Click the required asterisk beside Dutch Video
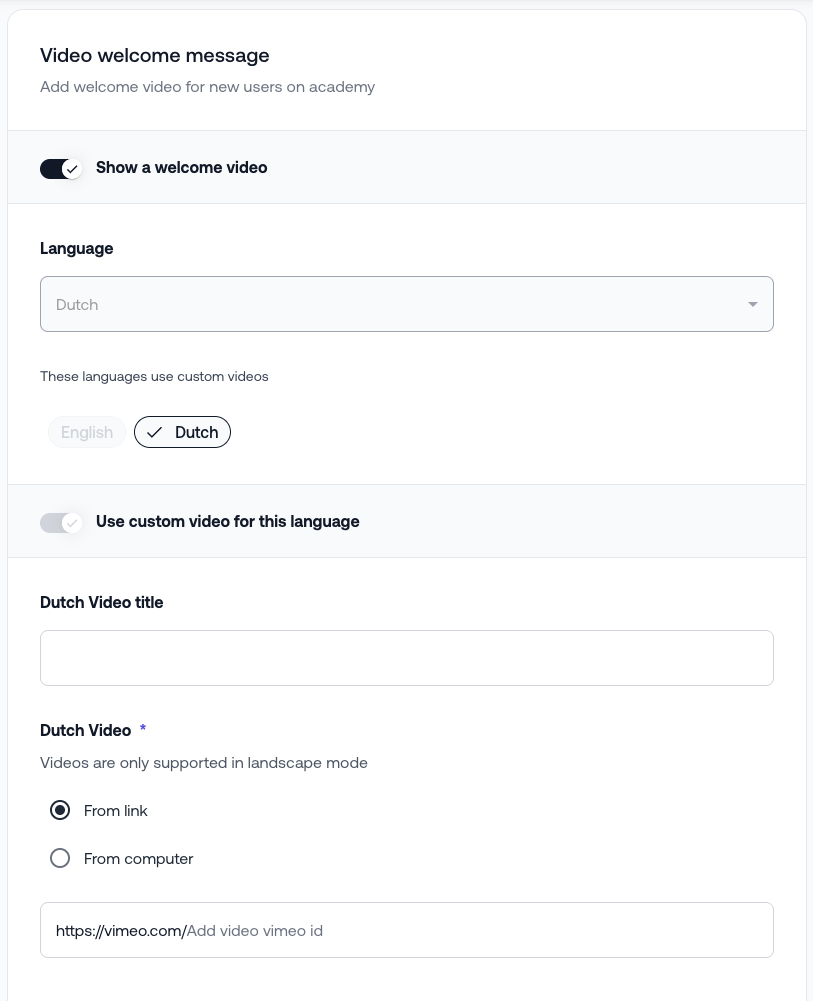This screenshot has width=813, height=1001. click(x=143, y=729)
